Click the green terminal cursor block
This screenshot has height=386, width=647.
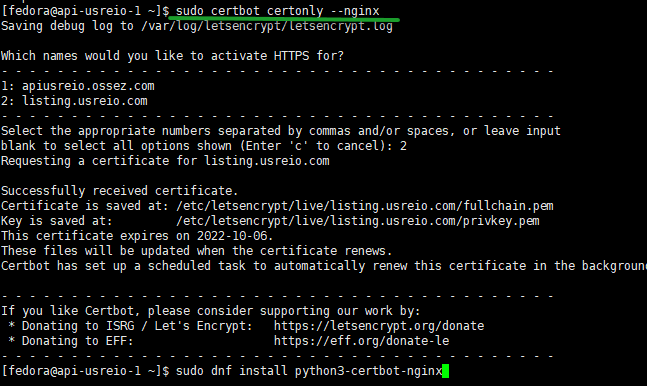click(x=446, y=371)
